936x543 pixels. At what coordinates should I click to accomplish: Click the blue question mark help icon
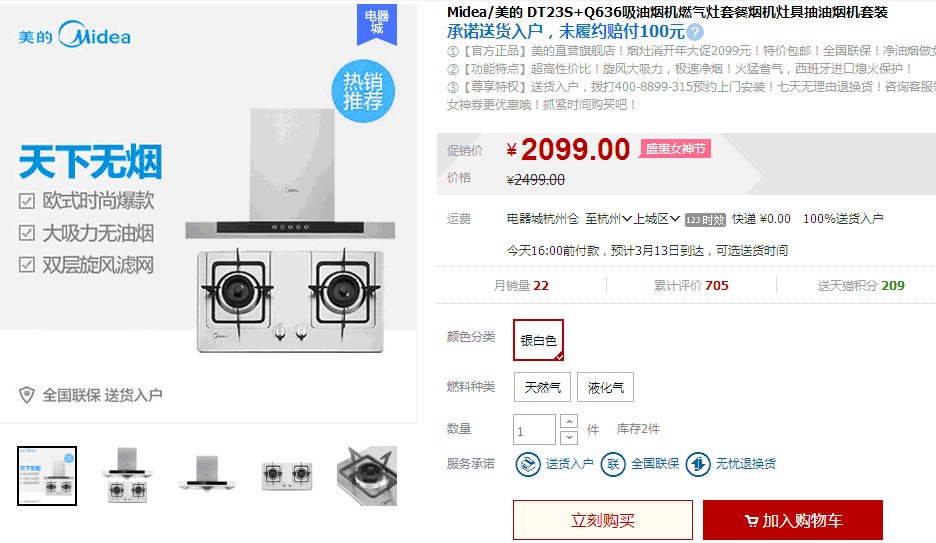click(x=695, y=32)
